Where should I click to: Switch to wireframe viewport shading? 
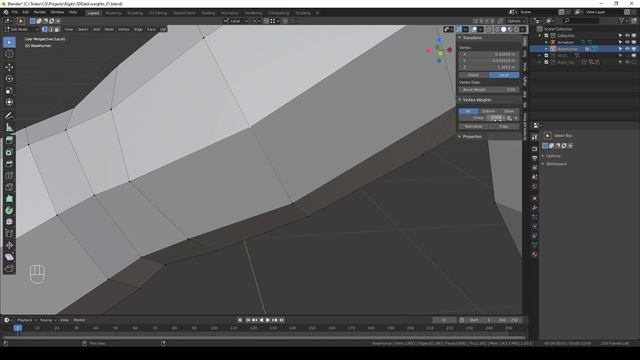498,29
